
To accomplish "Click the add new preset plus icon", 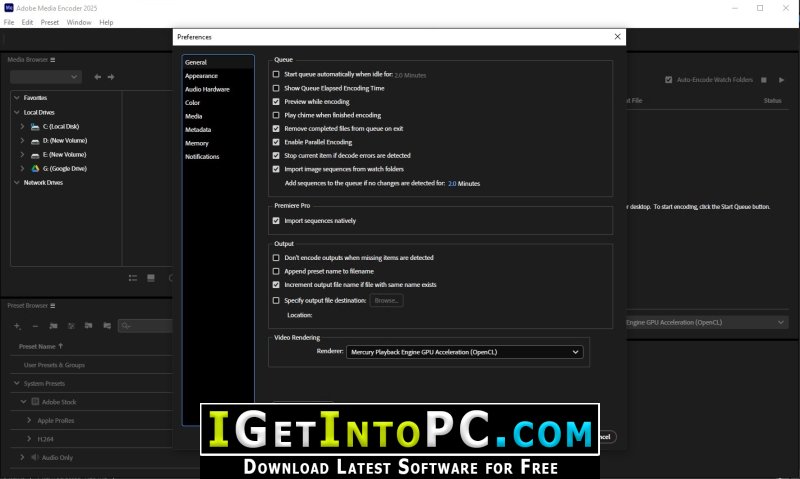I will pyautogui.click(x=17, y=325).
